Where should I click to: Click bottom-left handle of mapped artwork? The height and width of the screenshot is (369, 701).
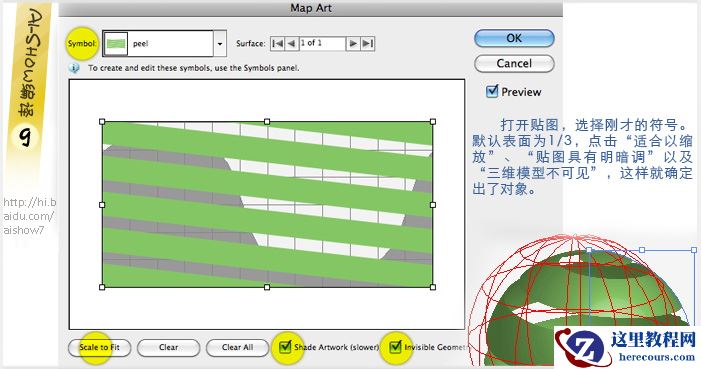(102, 287)
